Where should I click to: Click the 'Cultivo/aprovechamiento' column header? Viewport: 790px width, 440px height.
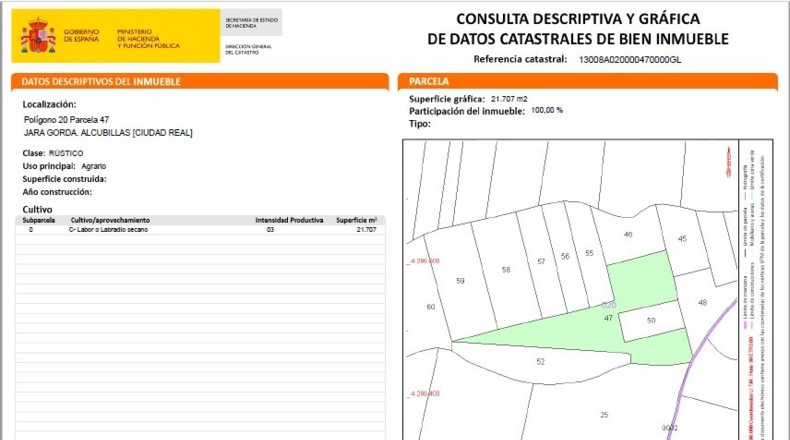(x=110, y=220)
